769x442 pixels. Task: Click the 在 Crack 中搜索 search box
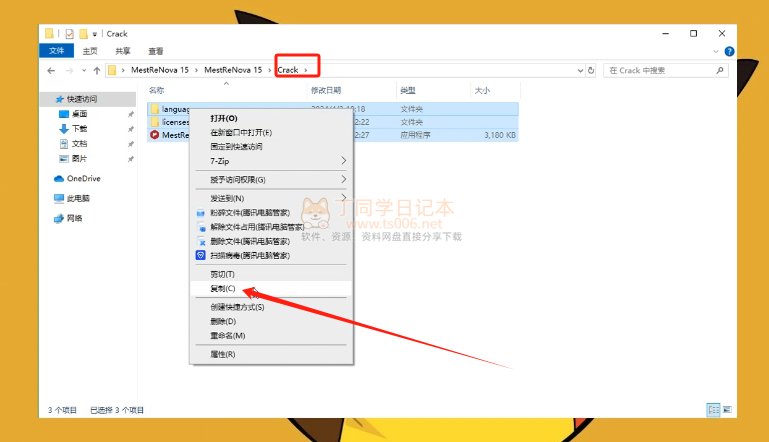coord(666,71)
